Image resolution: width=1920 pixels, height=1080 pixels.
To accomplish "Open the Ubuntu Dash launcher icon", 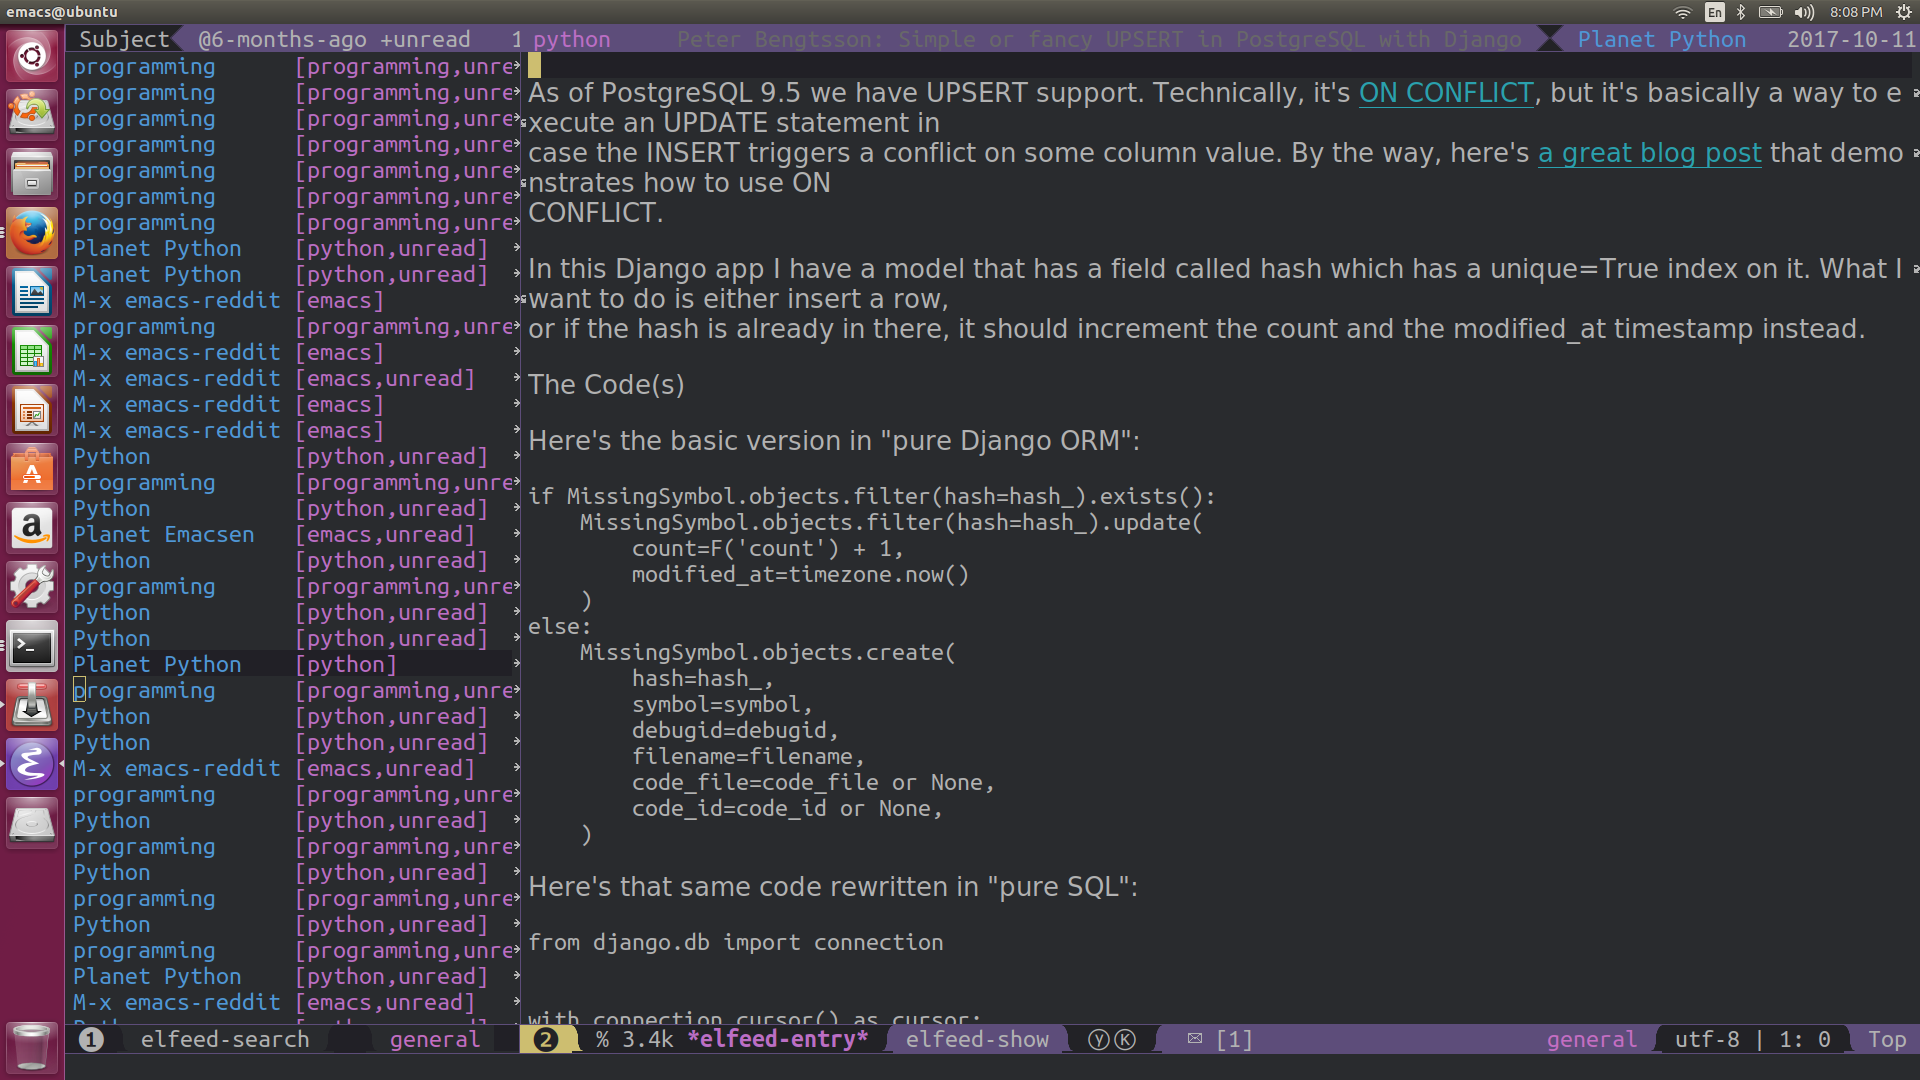I will [32, 55].
